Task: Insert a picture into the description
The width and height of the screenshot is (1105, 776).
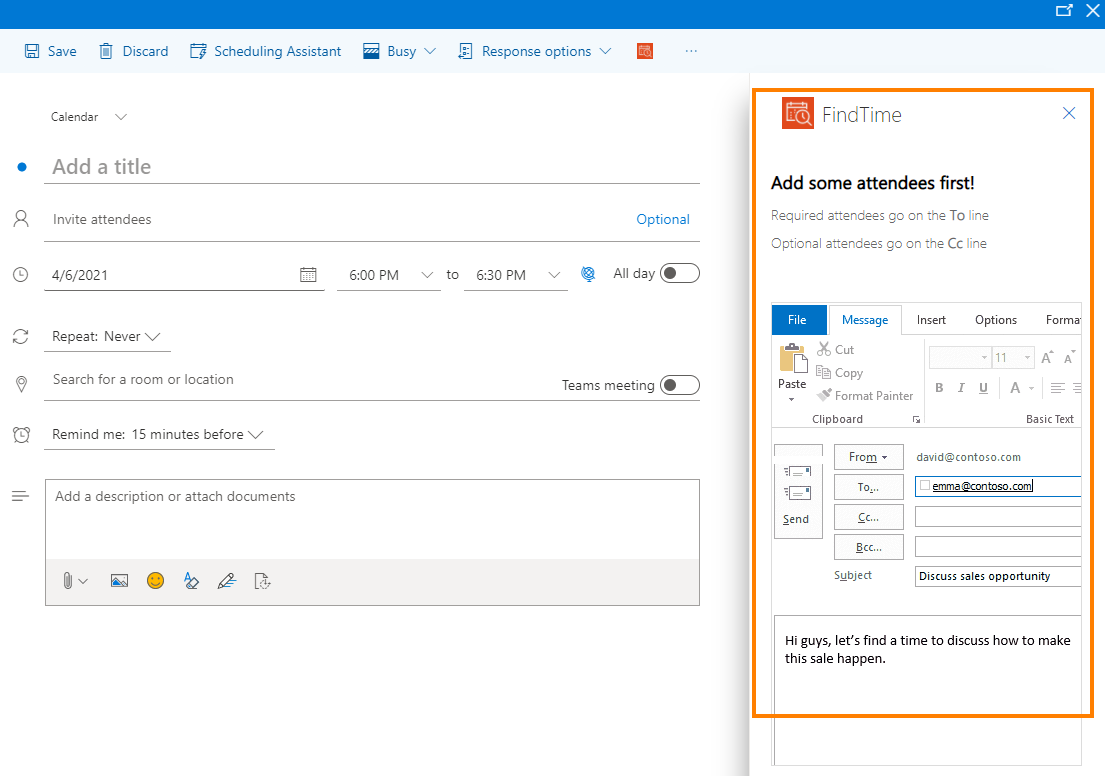Action: pos(119,581)
